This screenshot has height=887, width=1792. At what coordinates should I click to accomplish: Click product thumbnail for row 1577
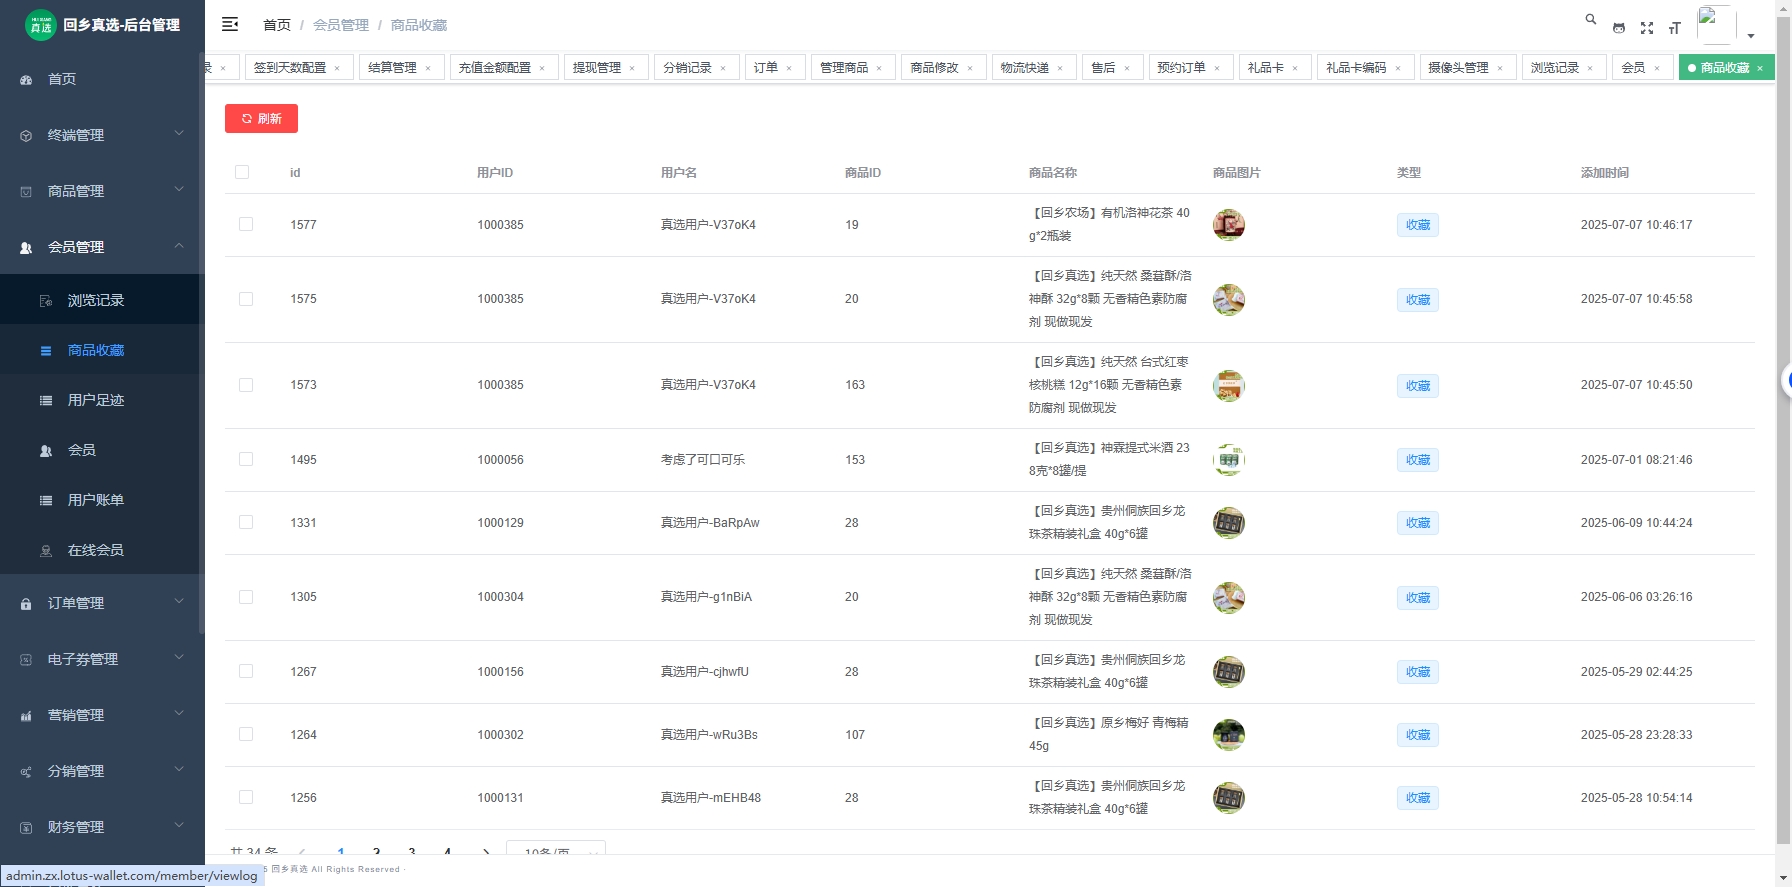click(x=1228, y=225)
